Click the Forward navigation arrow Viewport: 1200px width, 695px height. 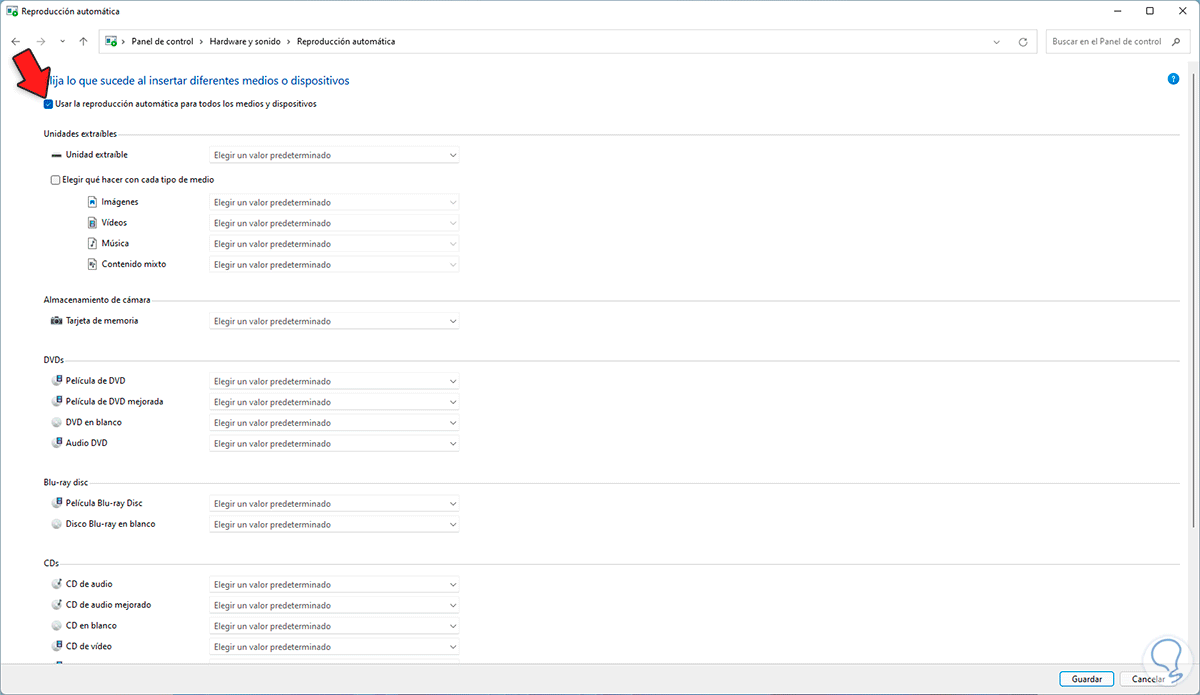click(40, 42)
